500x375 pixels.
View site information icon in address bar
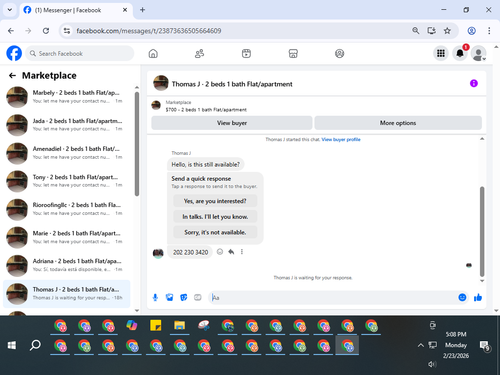point(67,31)
